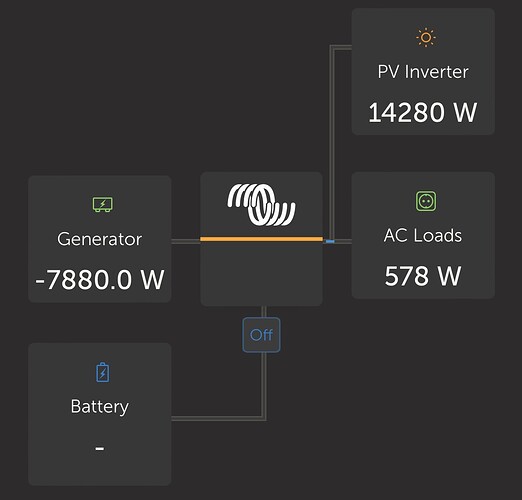Click the blue battery charging icon
522x500 pixels.
click(x=103, y=372)
